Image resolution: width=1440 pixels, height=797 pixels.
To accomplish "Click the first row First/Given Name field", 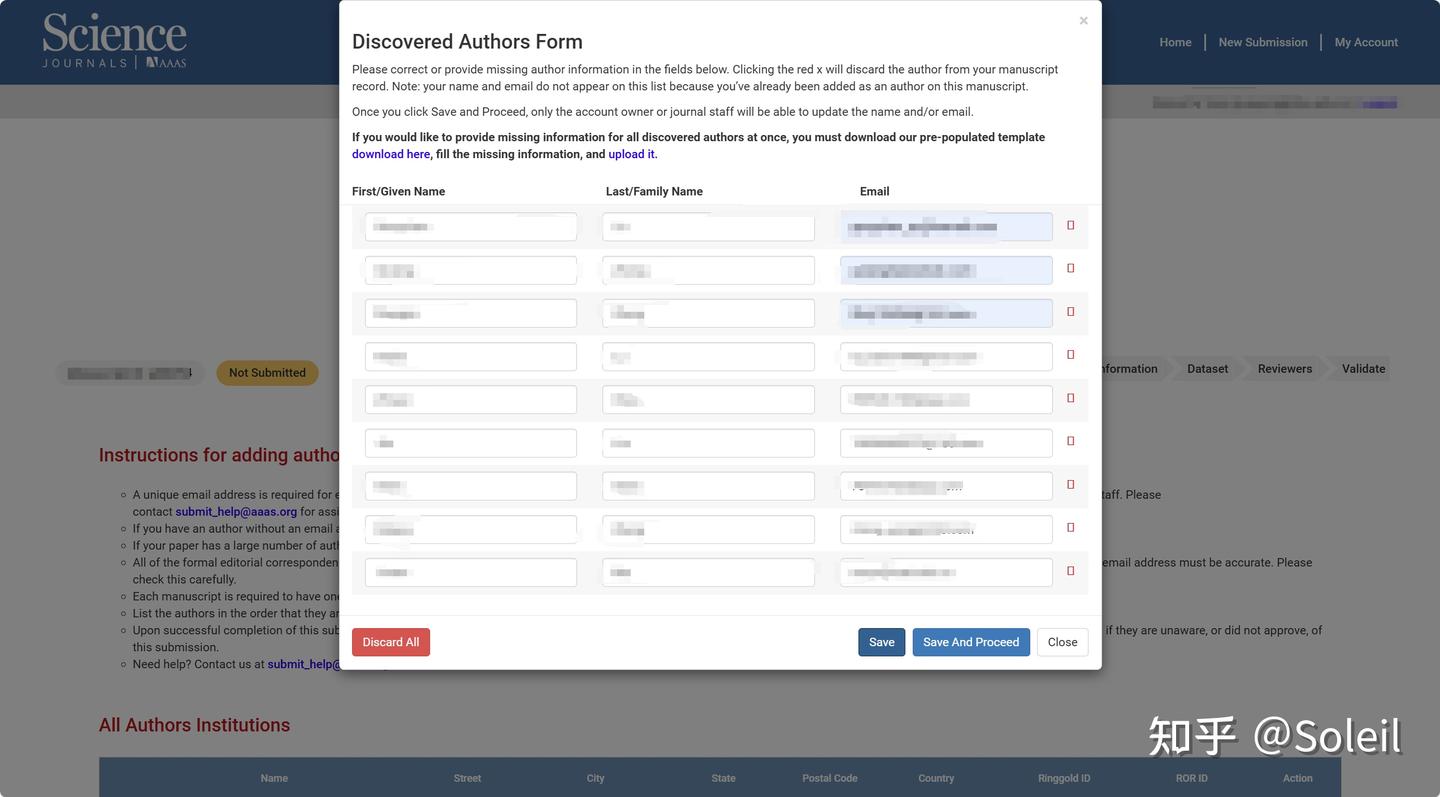I will [x=471, y=227].
